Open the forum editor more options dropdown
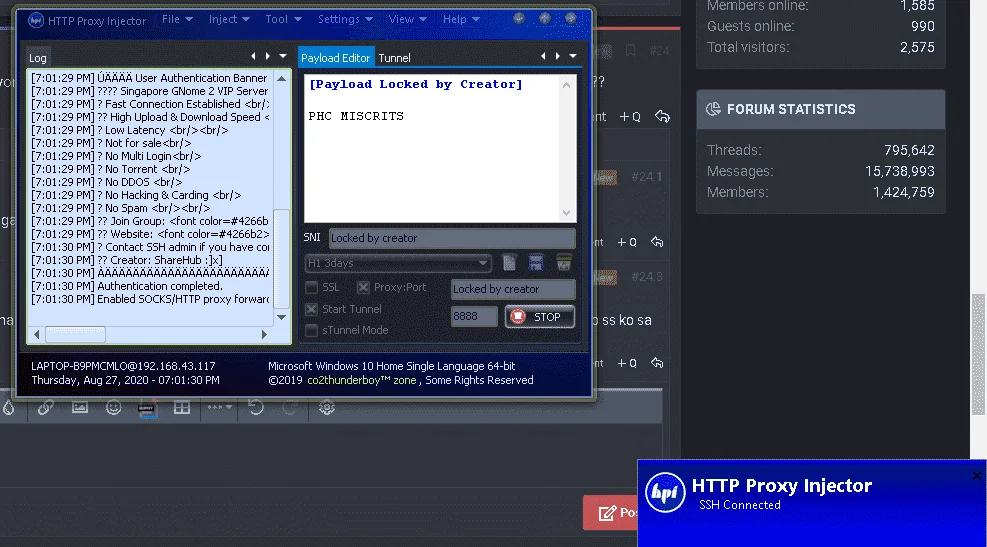The image size is (987, 547). pos(220,408)
